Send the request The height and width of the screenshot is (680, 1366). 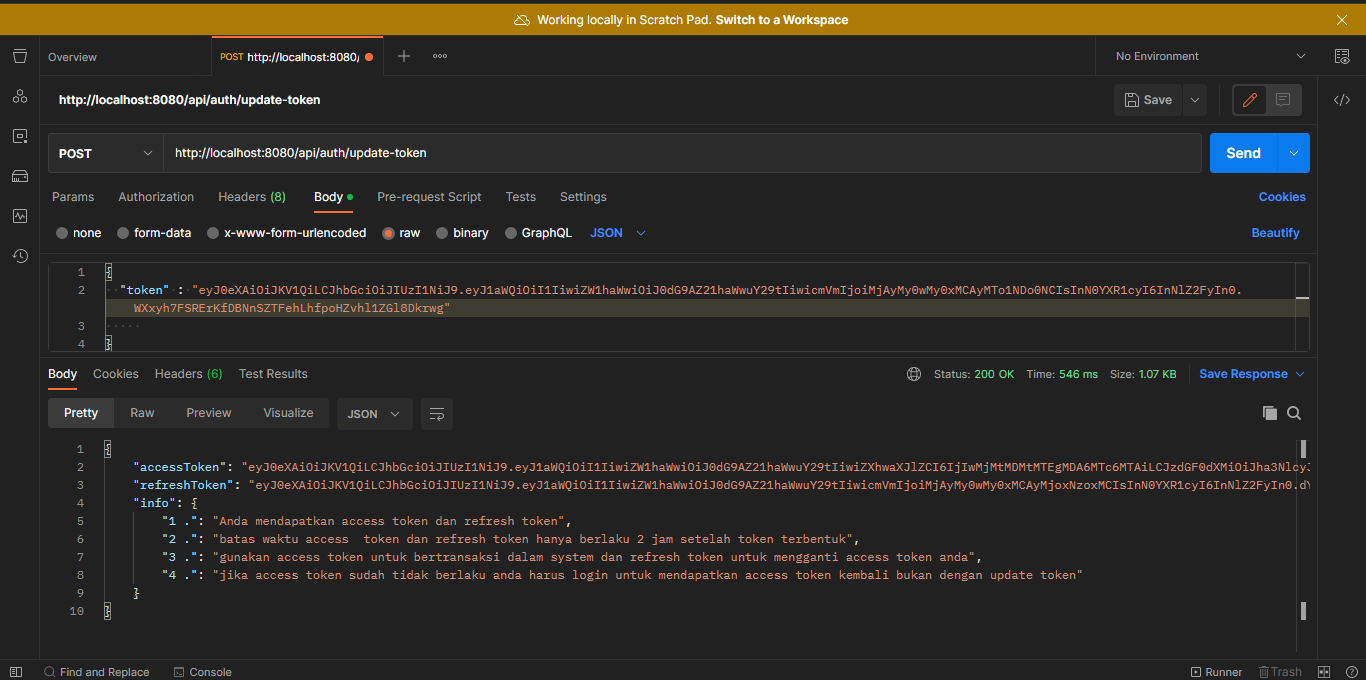click(x=1244, y=153)
